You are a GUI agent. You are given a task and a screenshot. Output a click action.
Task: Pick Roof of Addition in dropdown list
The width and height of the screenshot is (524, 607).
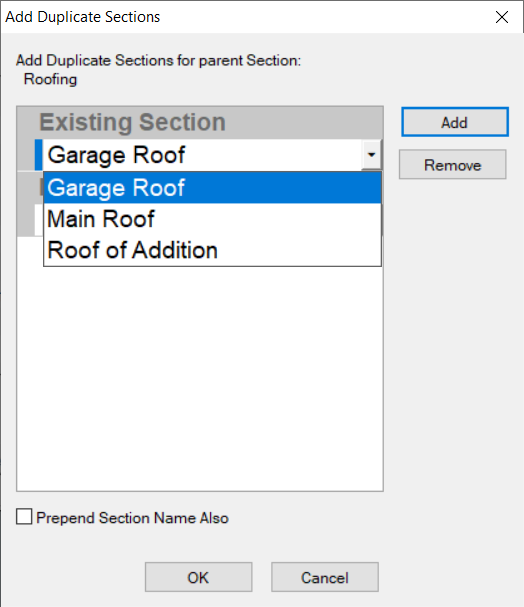(212, 250)
